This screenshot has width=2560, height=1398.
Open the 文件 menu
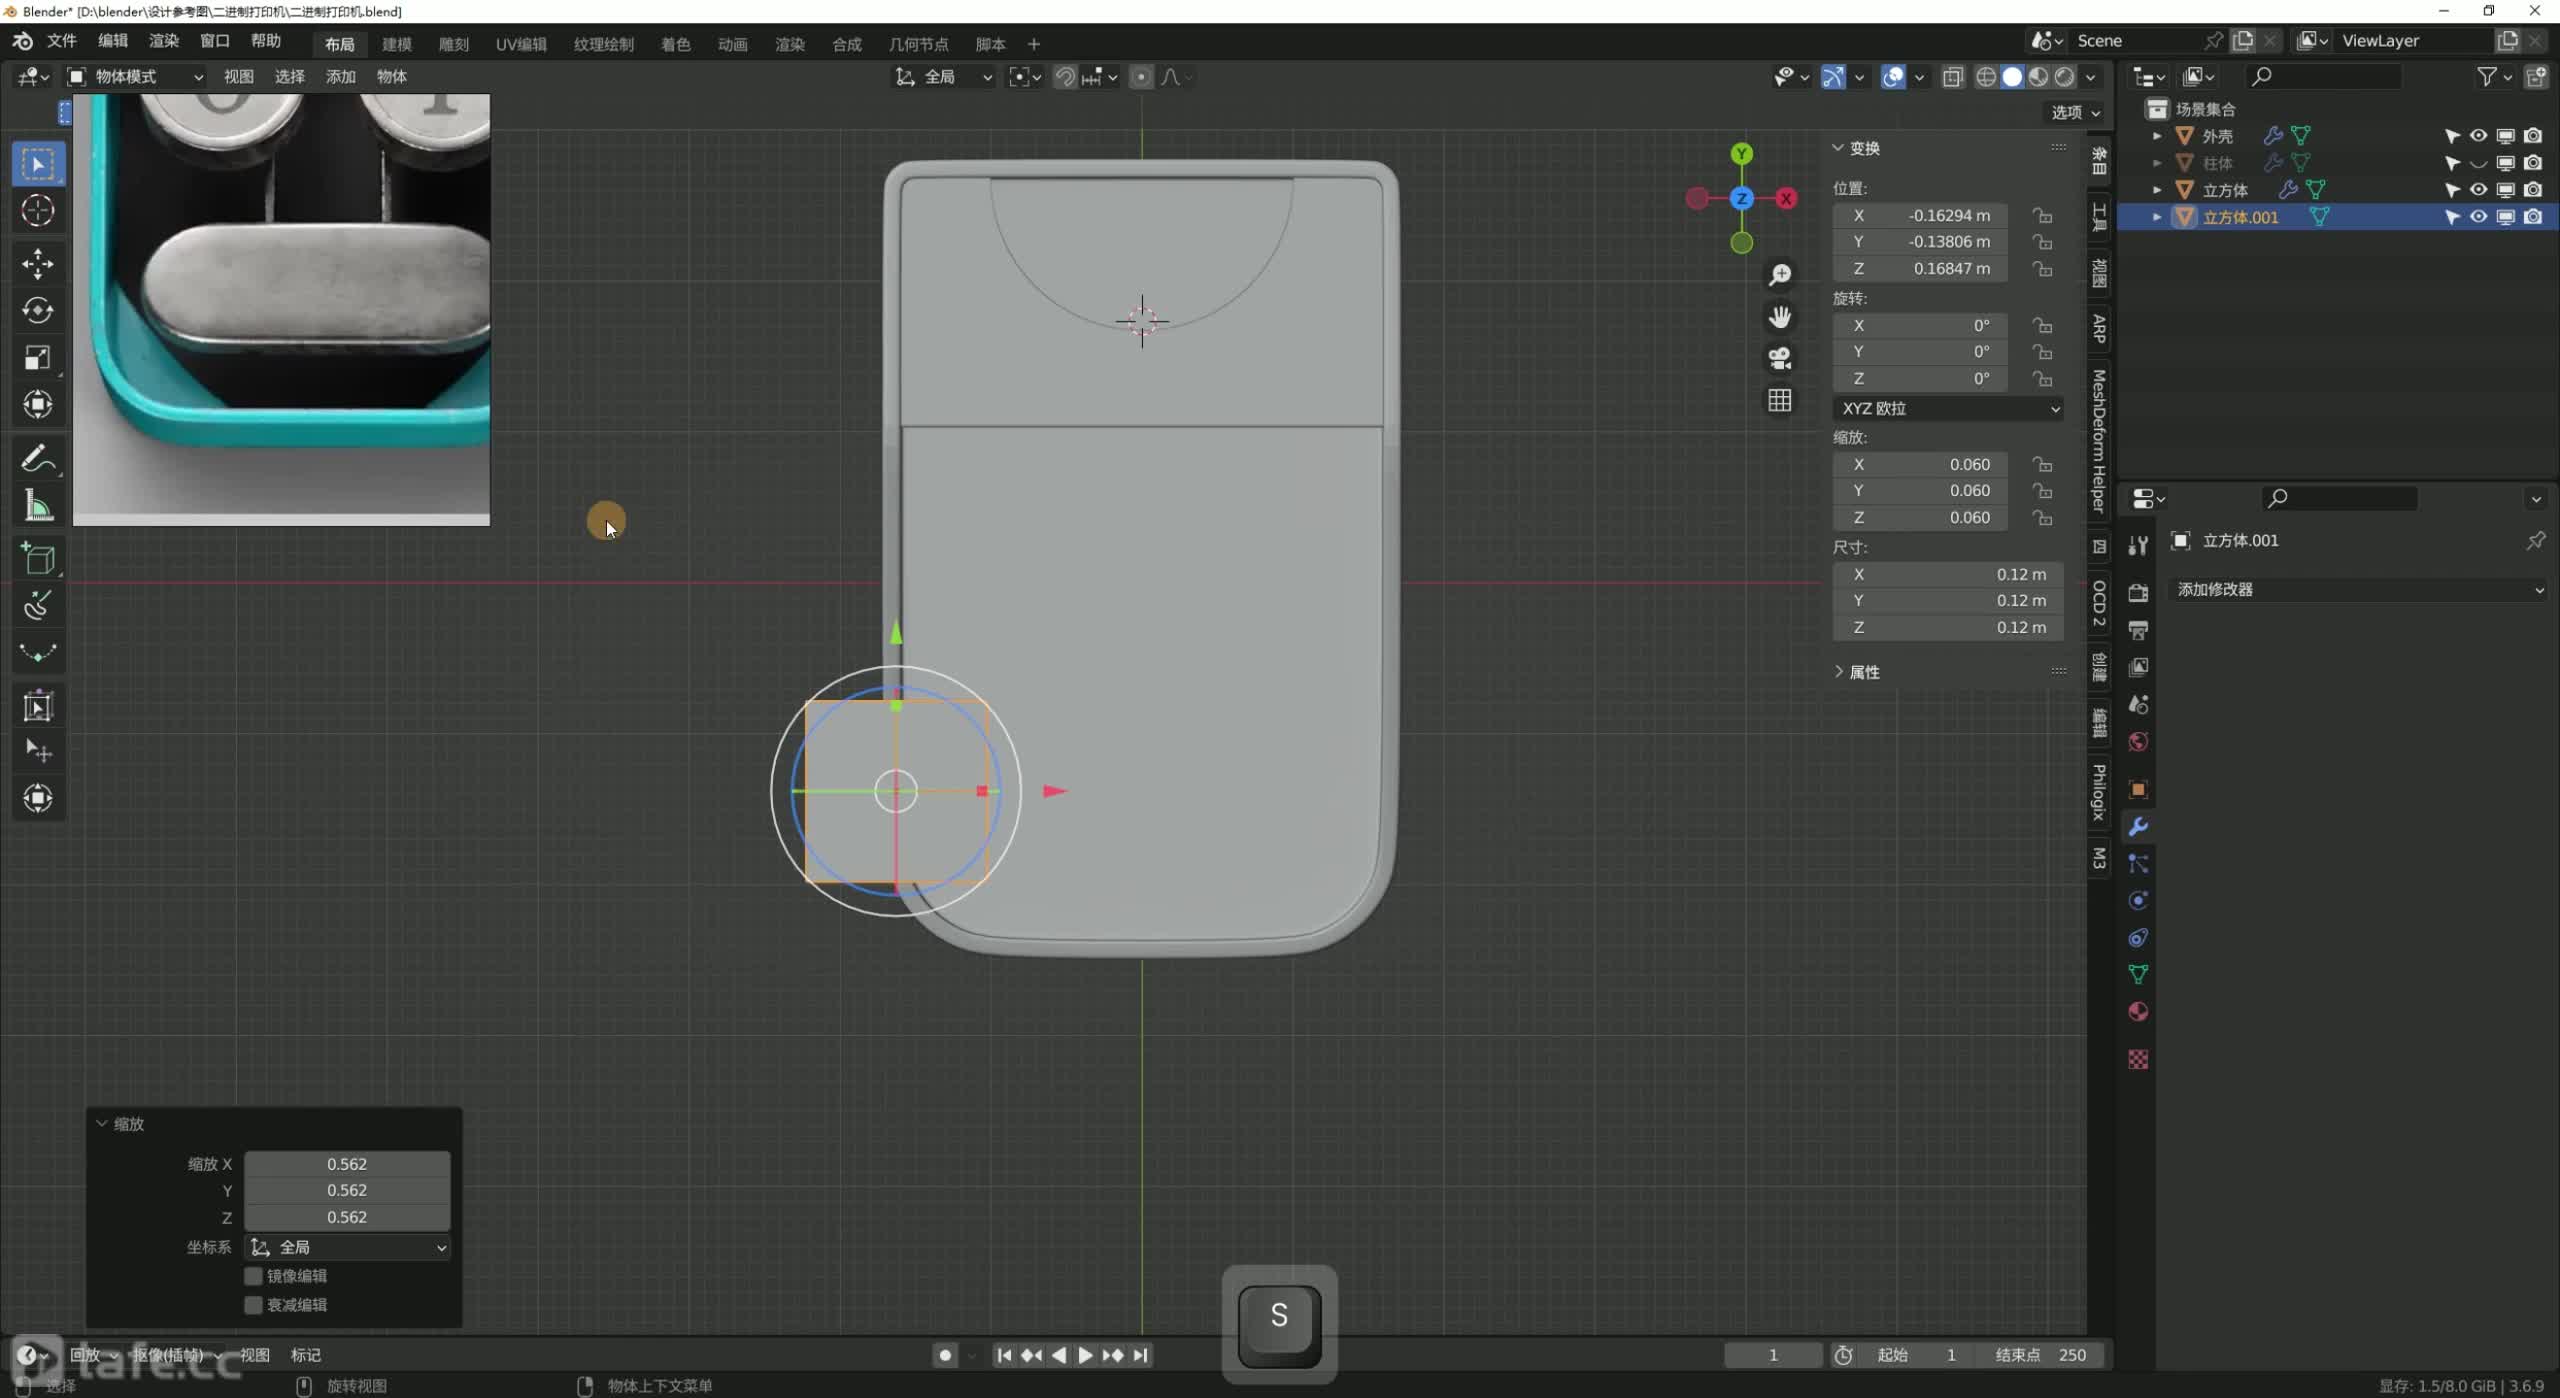[x=62, y=41]
